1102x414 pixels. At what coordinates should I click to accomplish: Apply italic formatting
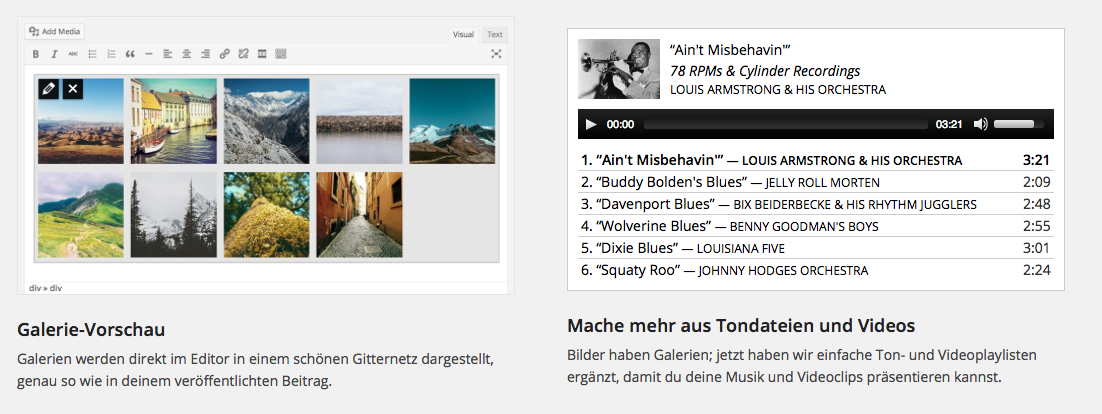(x=54, y=54)
